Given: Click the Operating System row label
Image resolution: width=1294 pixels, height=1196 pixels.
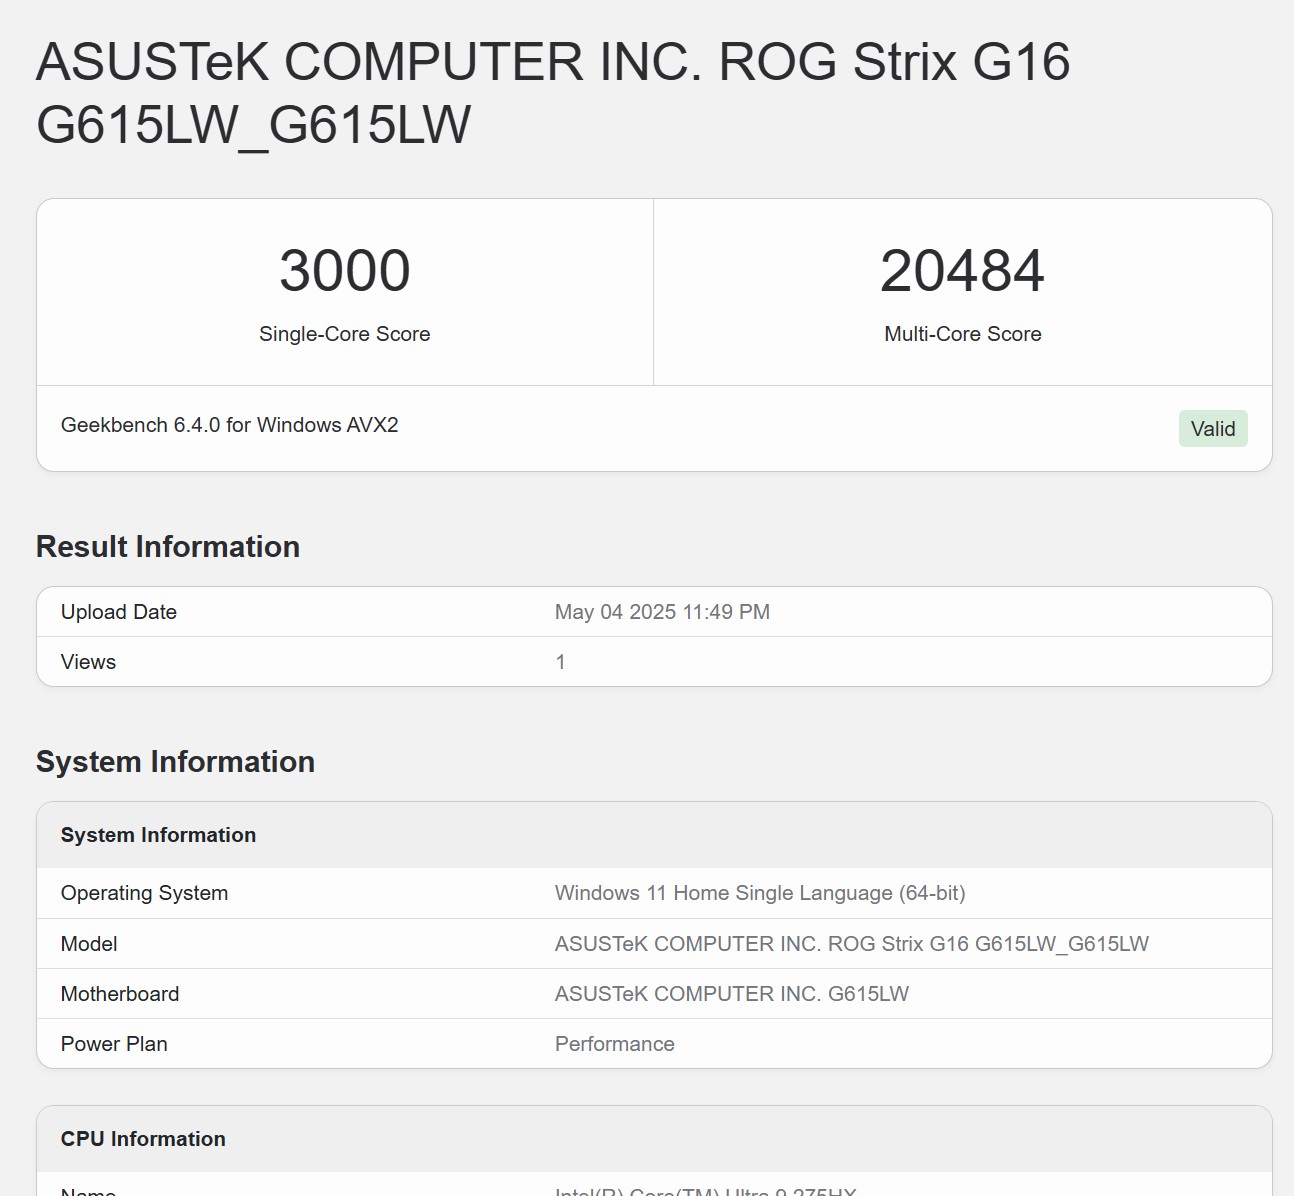Looking at the screenshot, I should (x=144, y=893).
